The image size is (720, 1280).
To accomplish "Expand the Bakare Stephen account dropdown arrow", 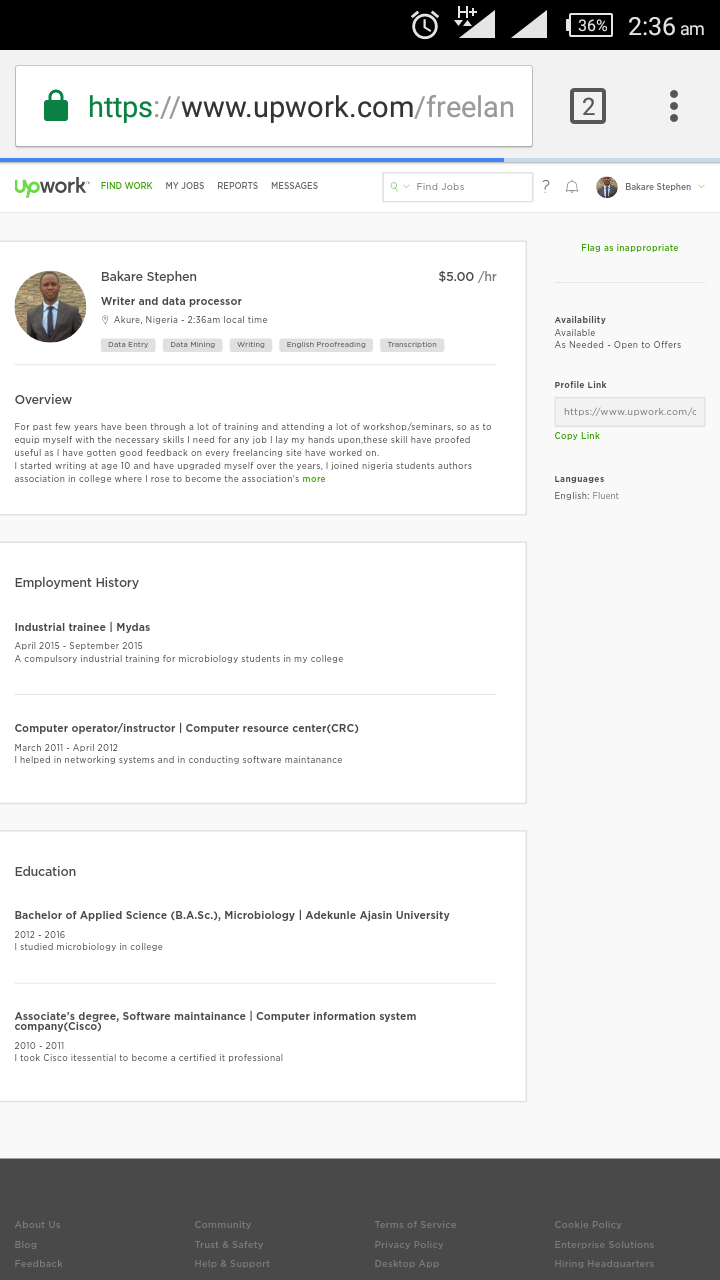I will pyautogui.click(x=701, y=187).
